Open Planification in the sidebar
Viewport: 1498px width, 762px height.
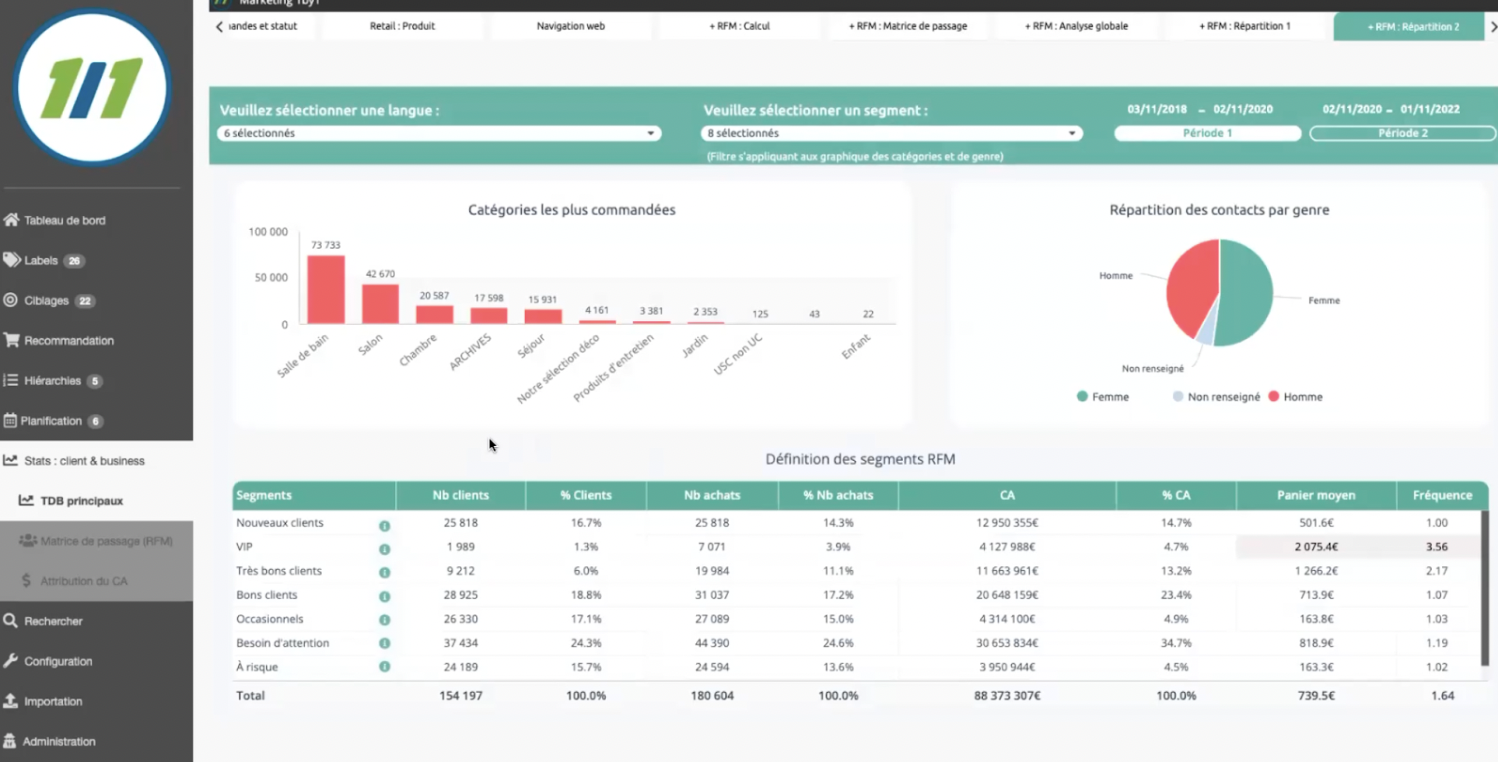tap(51, 420)
